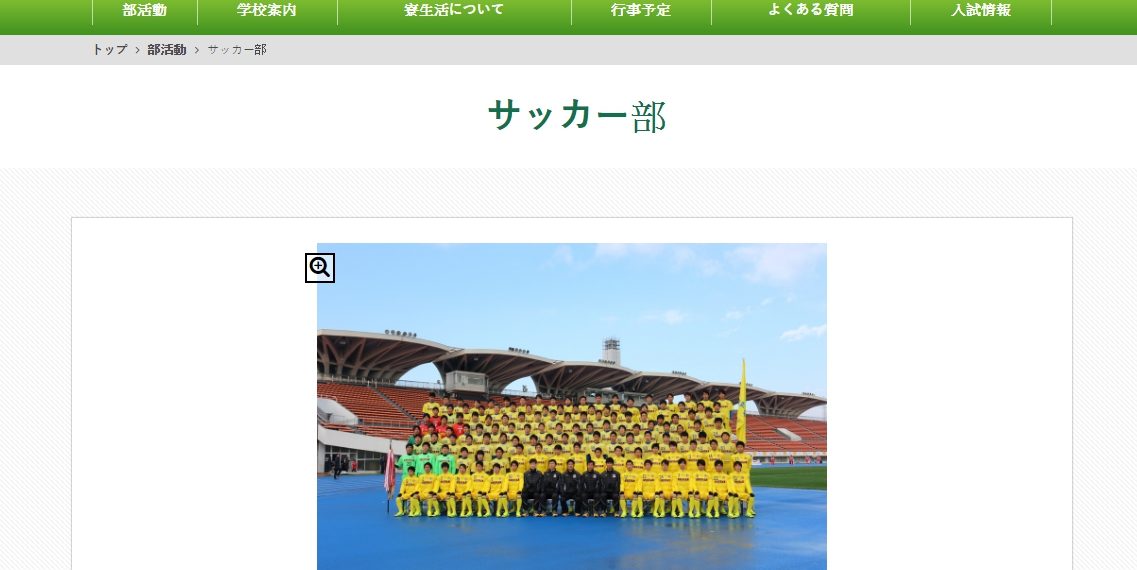Image resolution: width=1137 pixels, height=570 pixels.
Task: Go to 行事予定 from the navigation bar
Action: point(641,10)
